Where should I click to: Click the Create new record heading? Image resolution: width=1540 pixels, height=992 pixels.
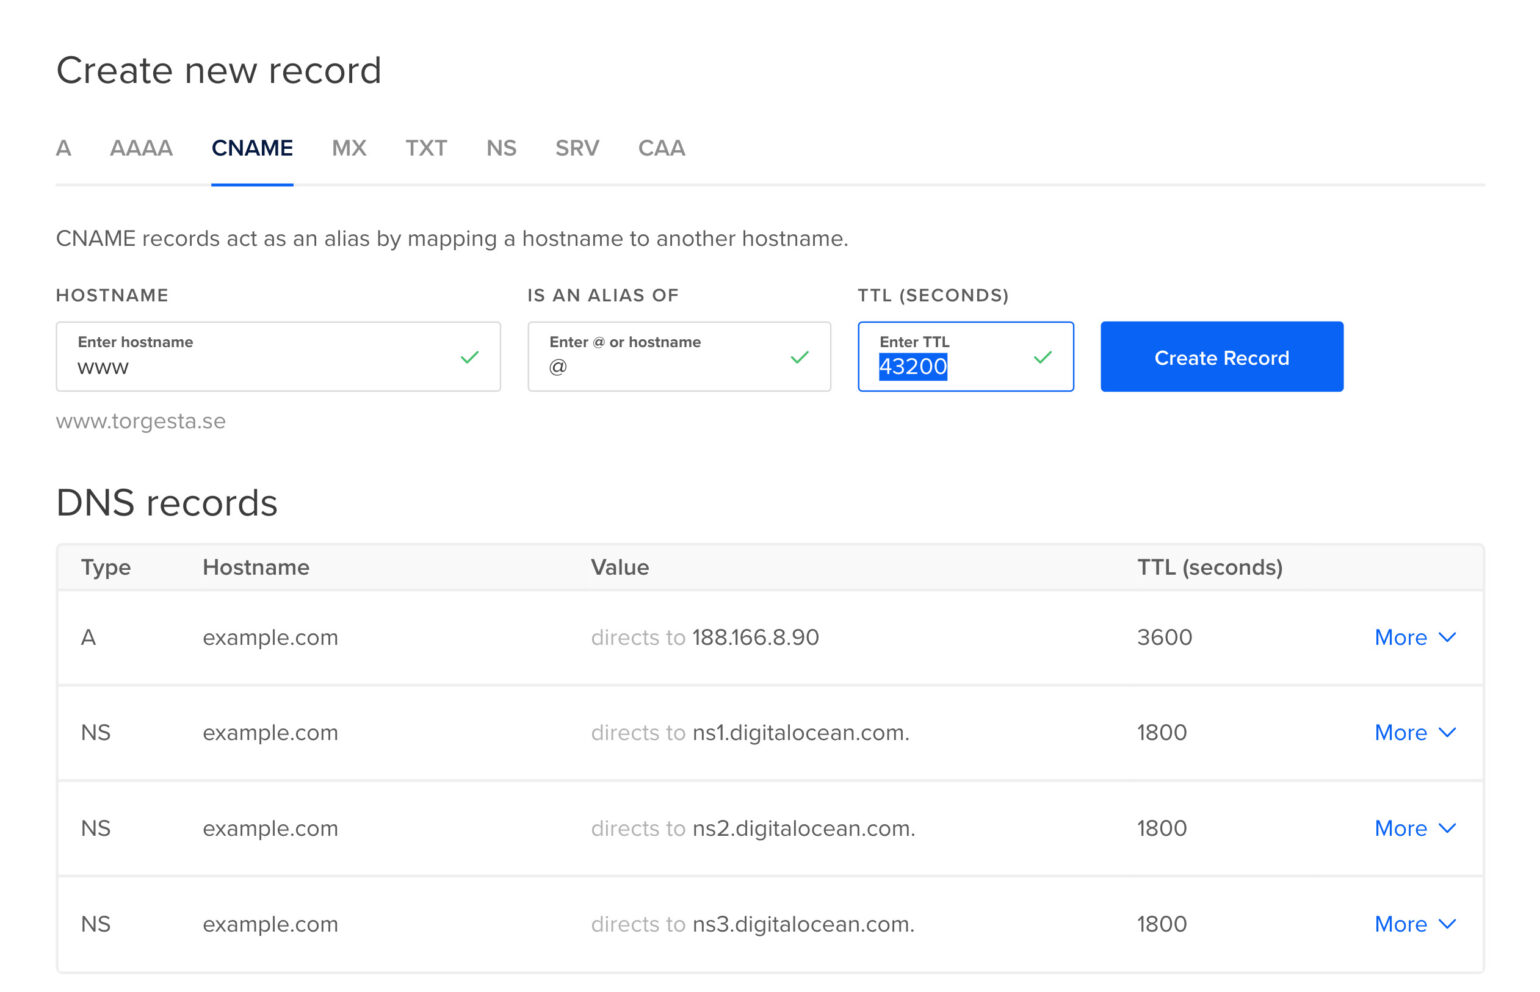[219, 70]
